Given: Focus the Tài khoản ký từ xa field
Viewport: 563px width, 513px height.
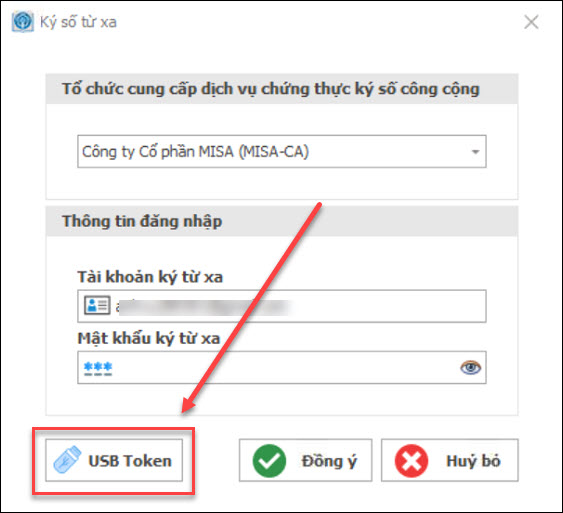Looking at the screenshot, I should (x=282, y=306).
